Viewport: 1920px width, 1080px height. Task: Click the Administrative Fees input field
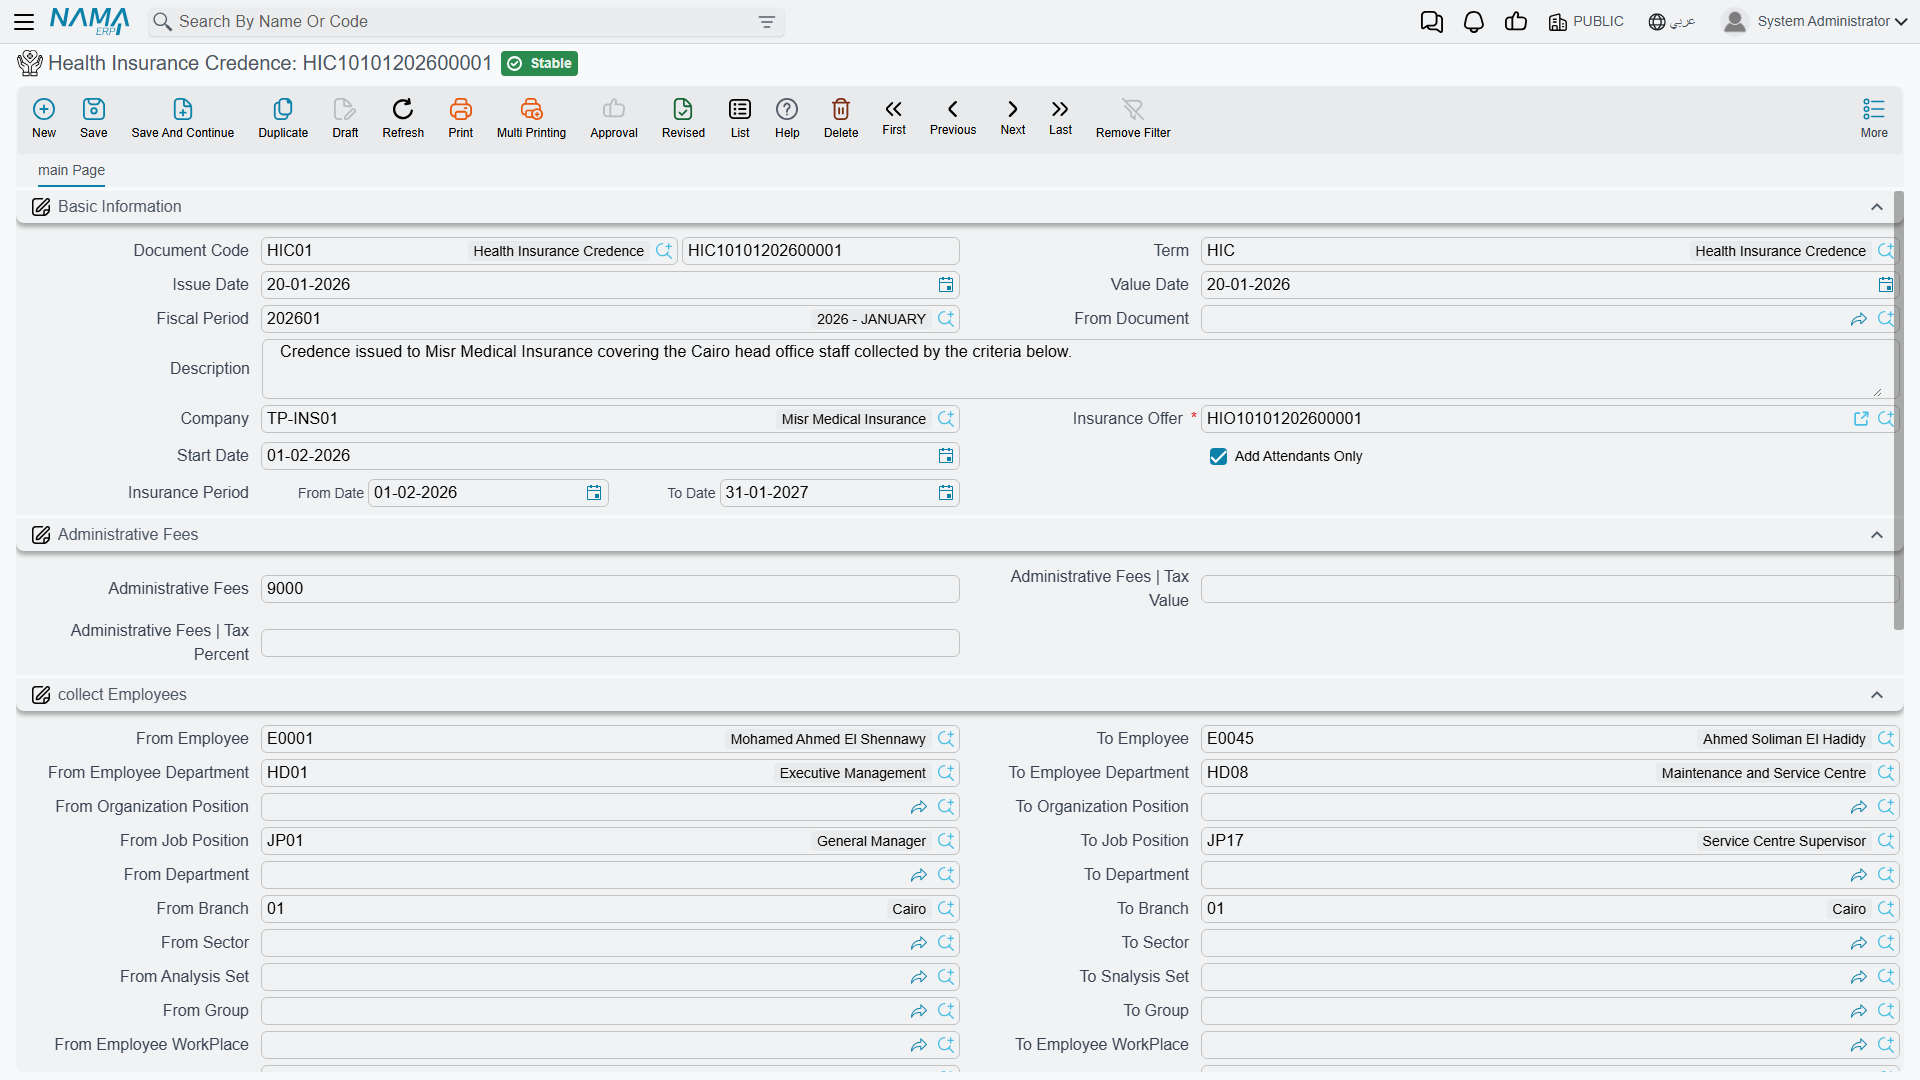[x=610, y=589]
